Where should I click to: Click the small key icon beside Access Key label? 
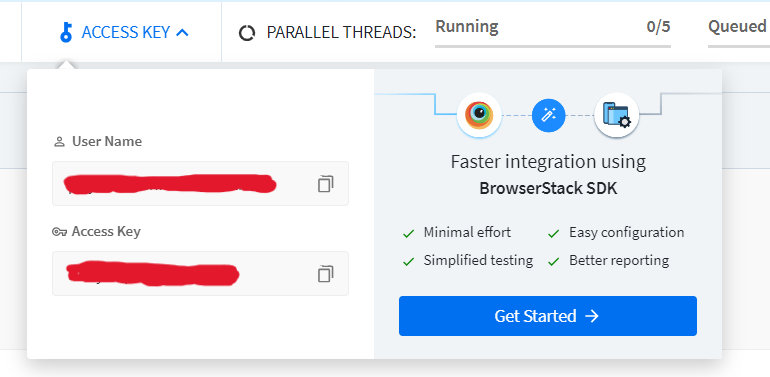[x=59, y=232]
